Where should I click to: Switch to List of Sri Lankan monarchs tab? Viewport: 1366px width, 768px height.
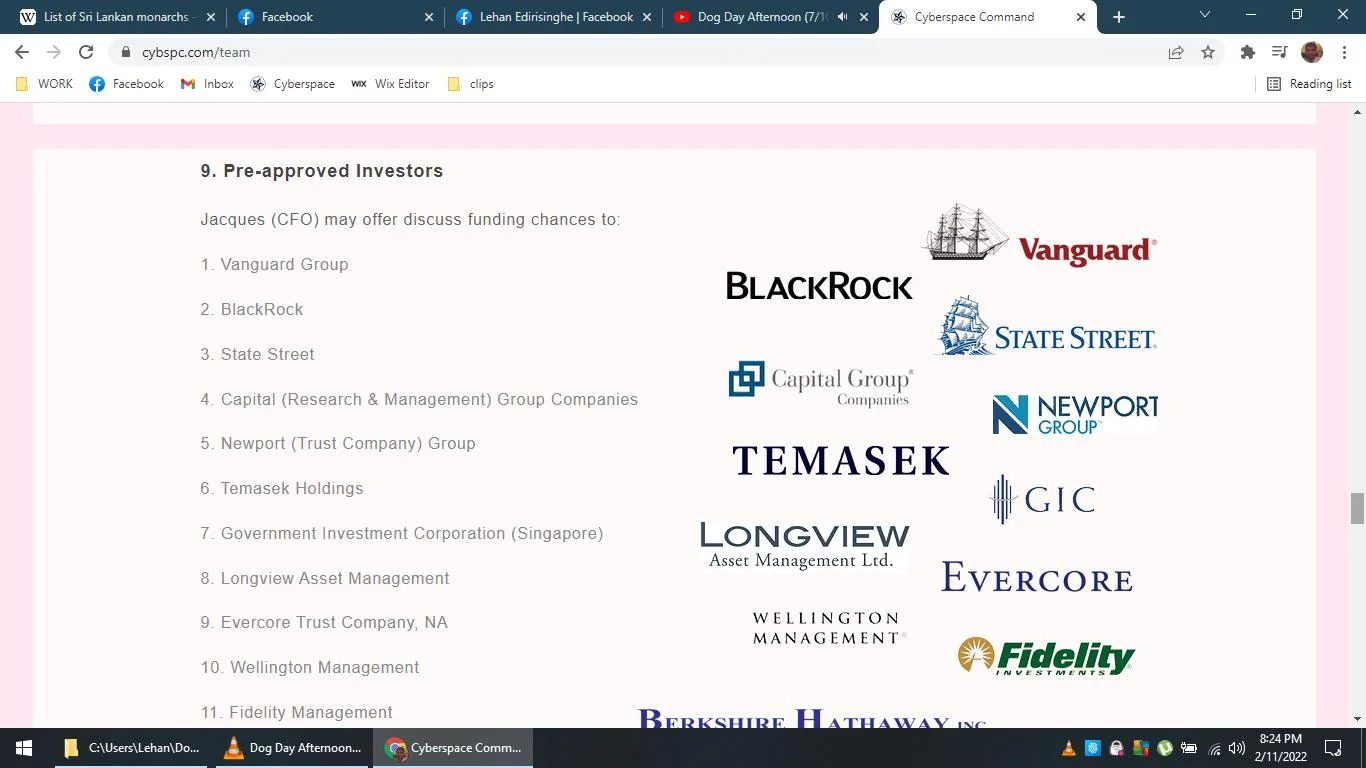click(x=117, y=17)
